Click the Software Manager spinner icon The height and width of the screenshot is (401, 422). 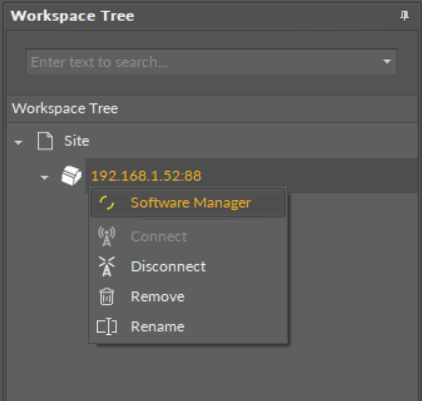(107, 203)
